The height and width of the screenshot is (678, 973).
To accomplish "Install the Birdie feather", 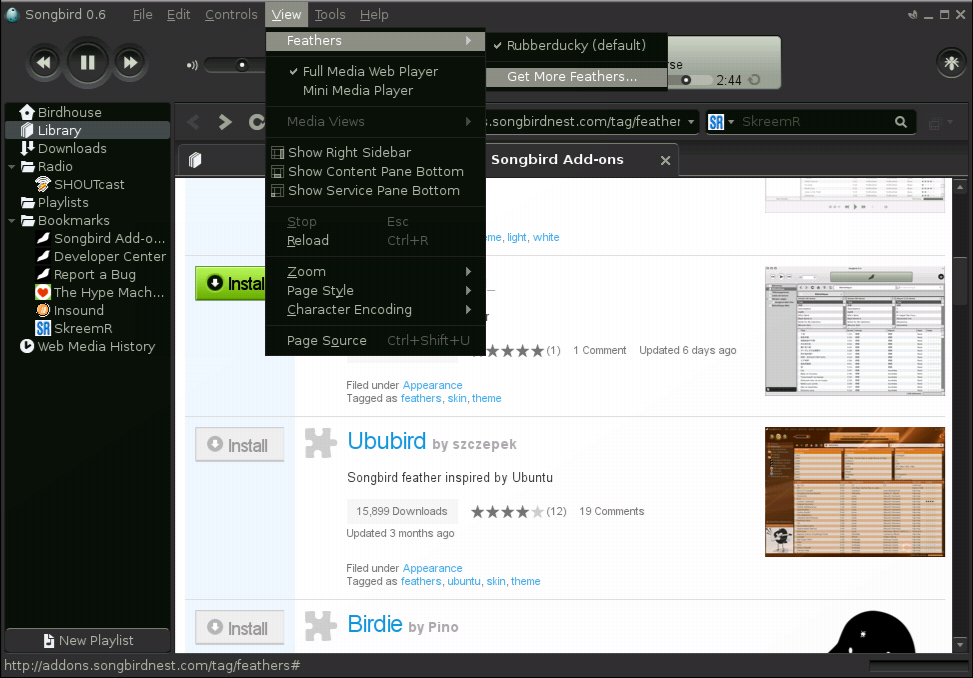I will tap(240, 628).
